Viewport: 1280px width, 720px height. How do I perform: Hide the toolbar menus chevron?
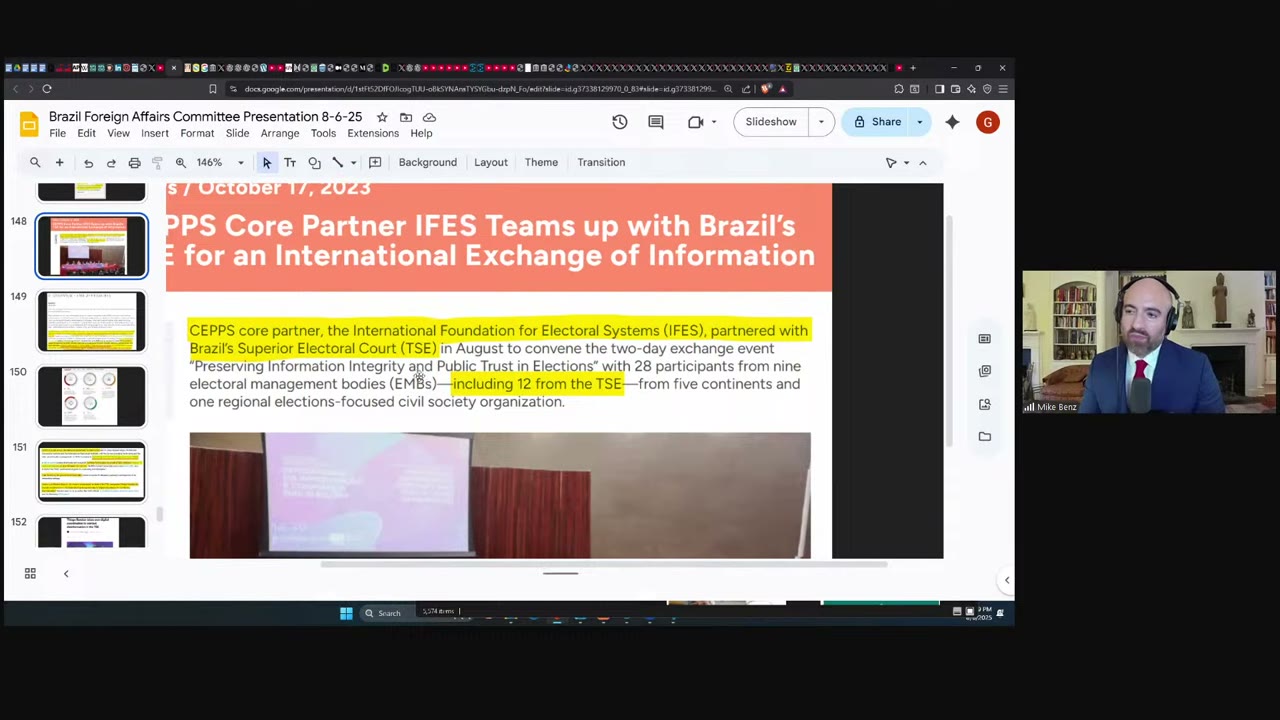(923, 163)
